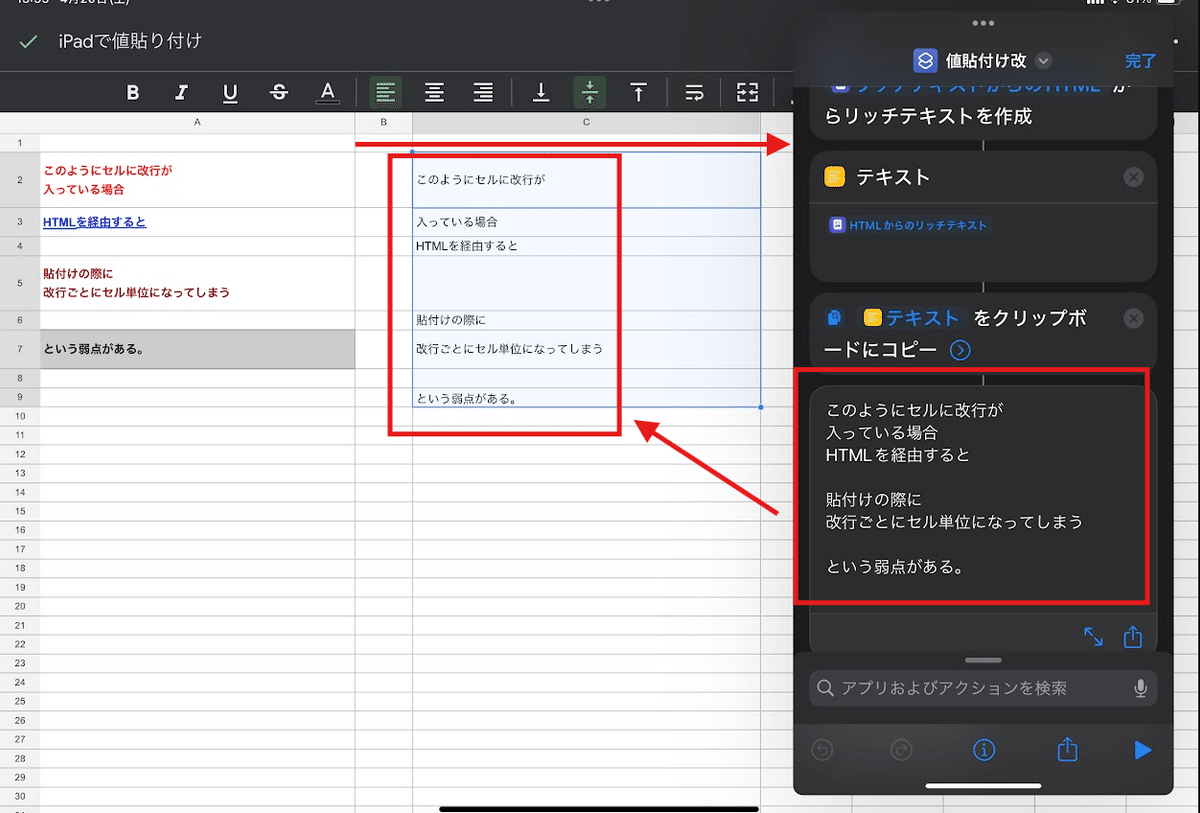The width and height of the screenshot is (1200, 813).
Task: Select left horizontal alignment
Action: coord(385,93)
